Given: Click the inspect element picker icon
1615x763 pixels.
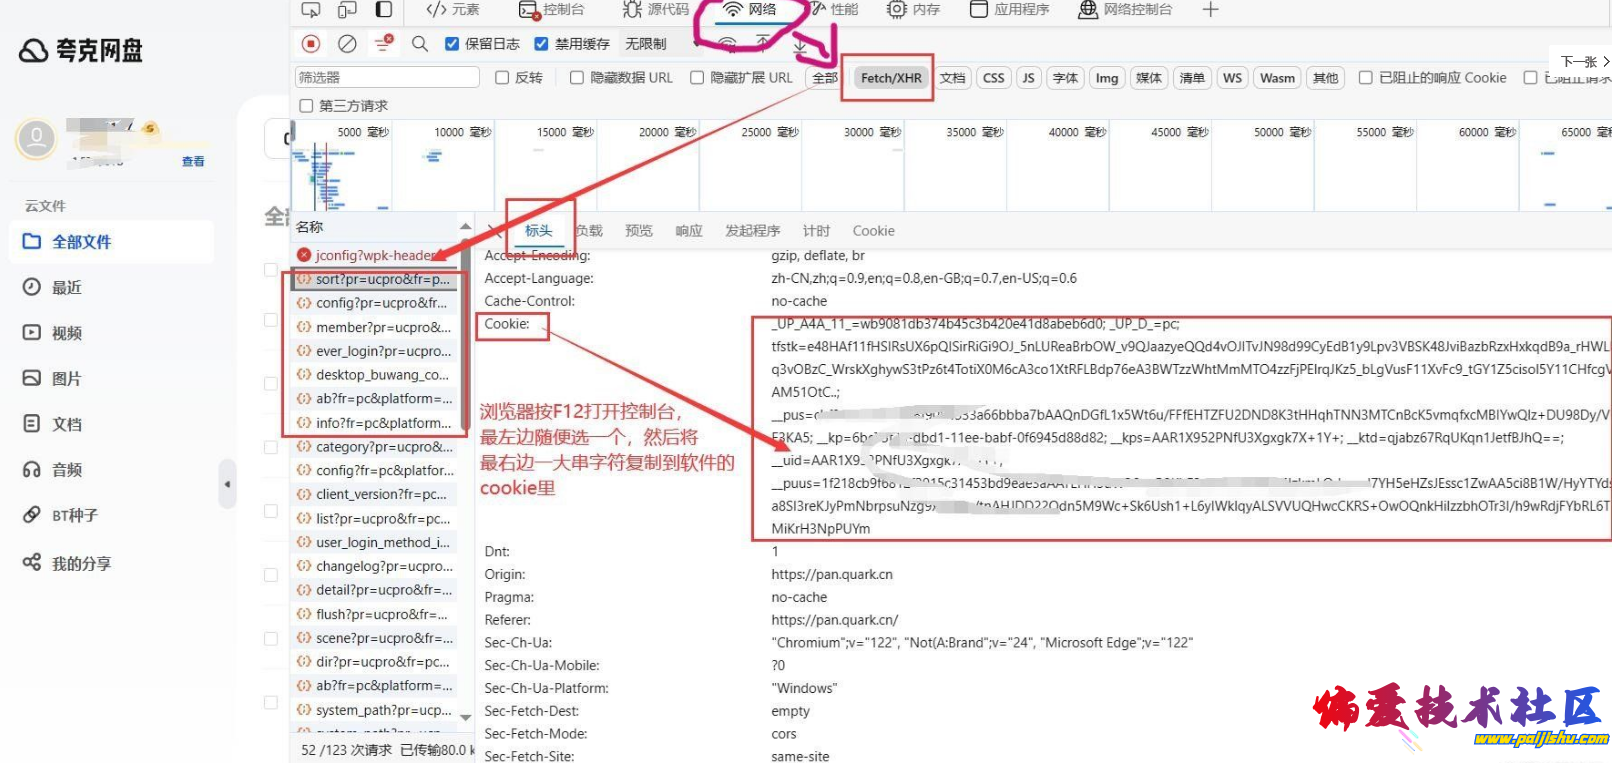Looking at the screenshot, I should click(x=311, y=10).
